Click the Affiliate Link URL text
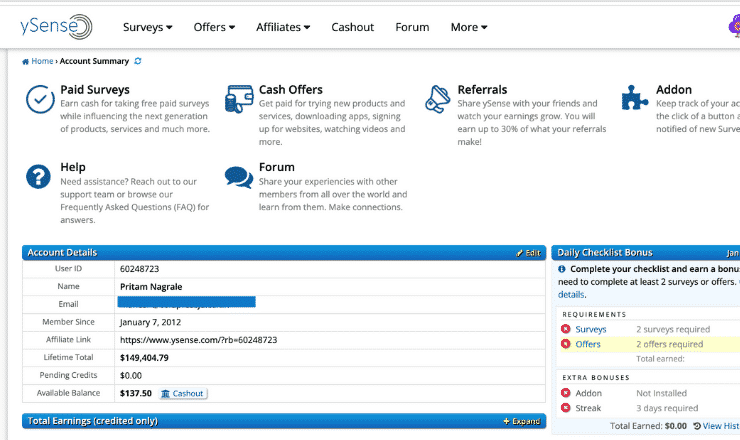Image resolution: width=740 pixels, height=440 pixels. (x=199, y=340)
